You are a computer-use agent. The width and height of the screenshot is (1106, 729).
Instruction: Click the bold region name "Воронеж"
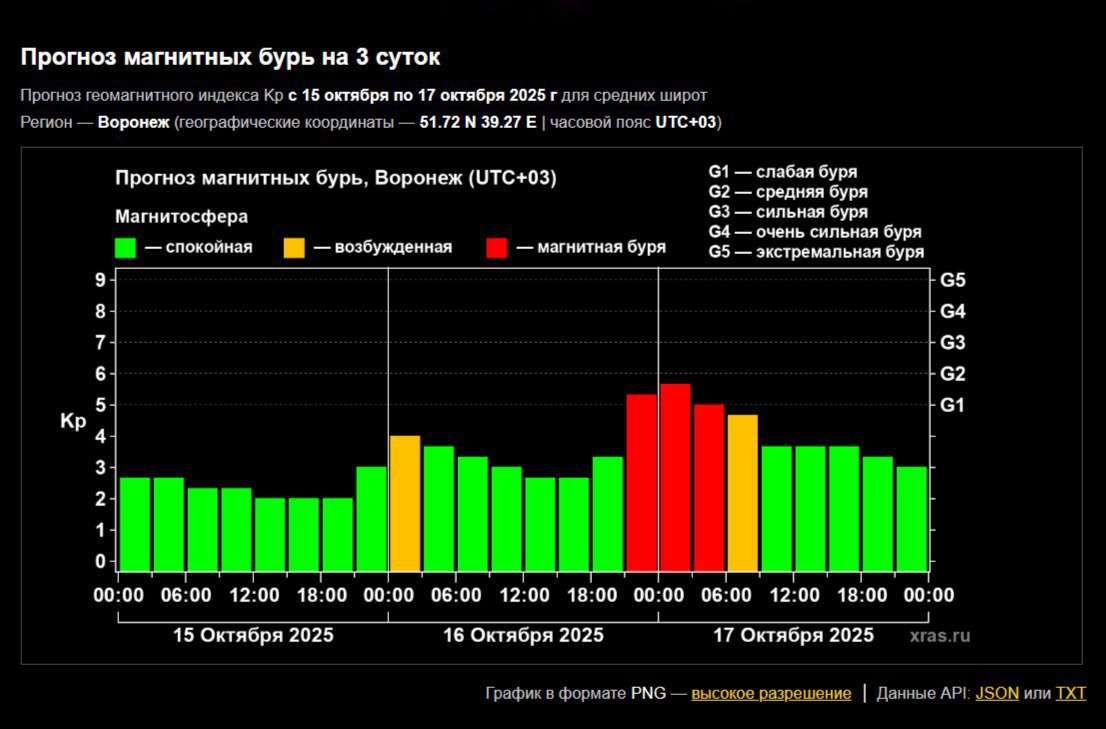[x=132, y=122]
